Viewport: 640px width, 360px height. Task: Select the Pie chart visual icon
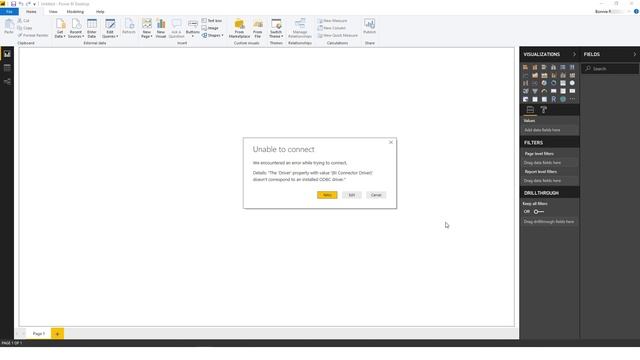(x=544, y=83)
